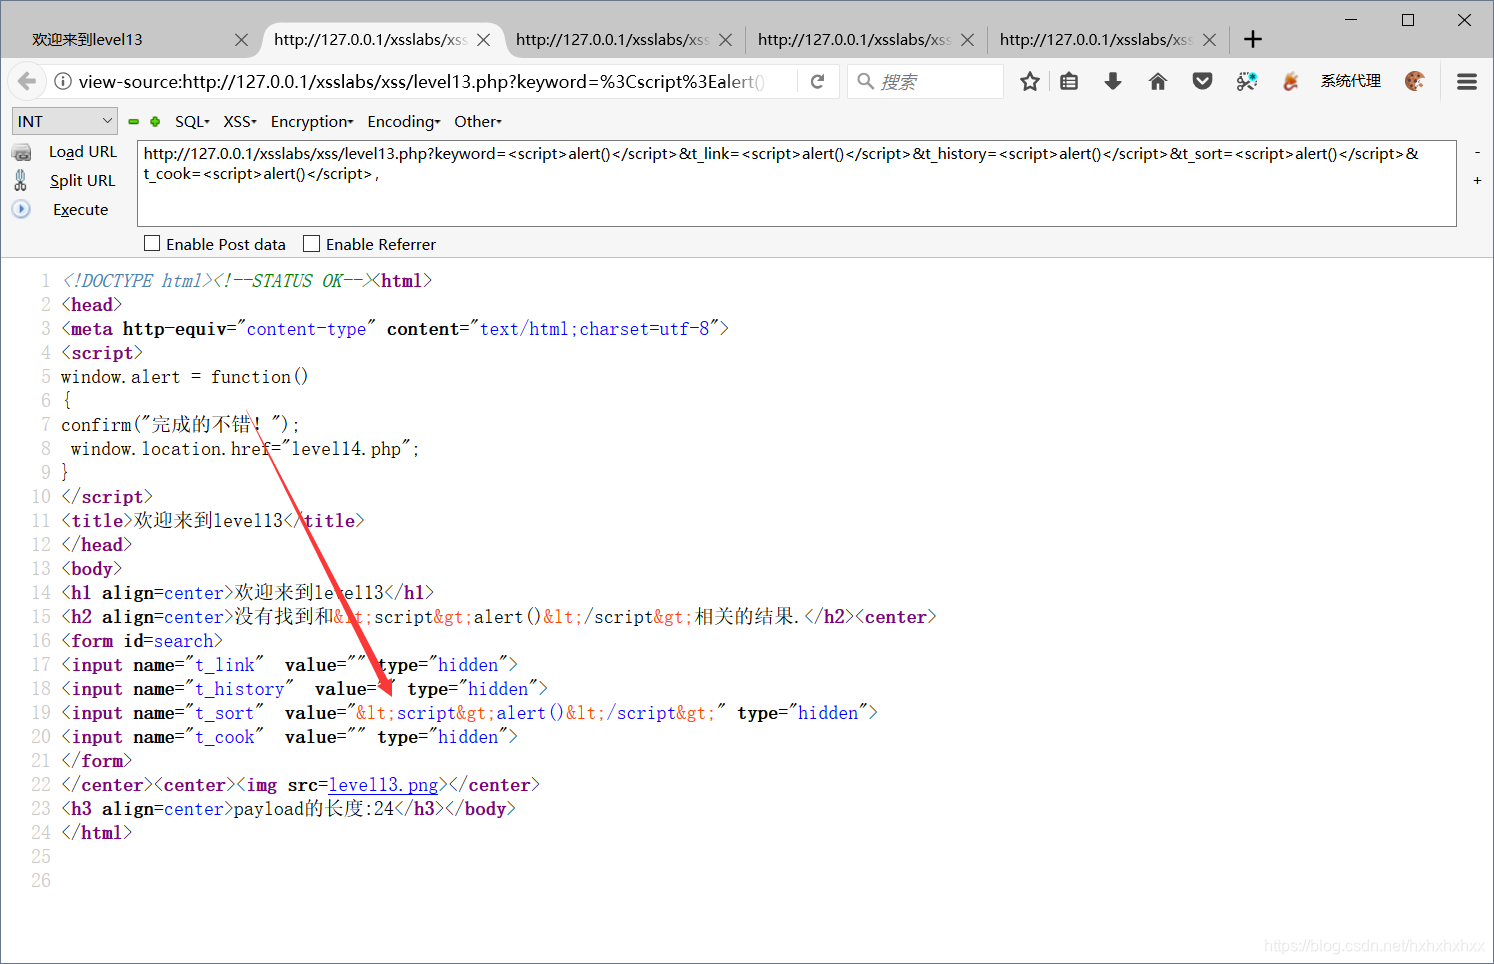Viewport: 1494px width, 964px height.
Task: Close the active view-source tab
Action: (484, 40)
